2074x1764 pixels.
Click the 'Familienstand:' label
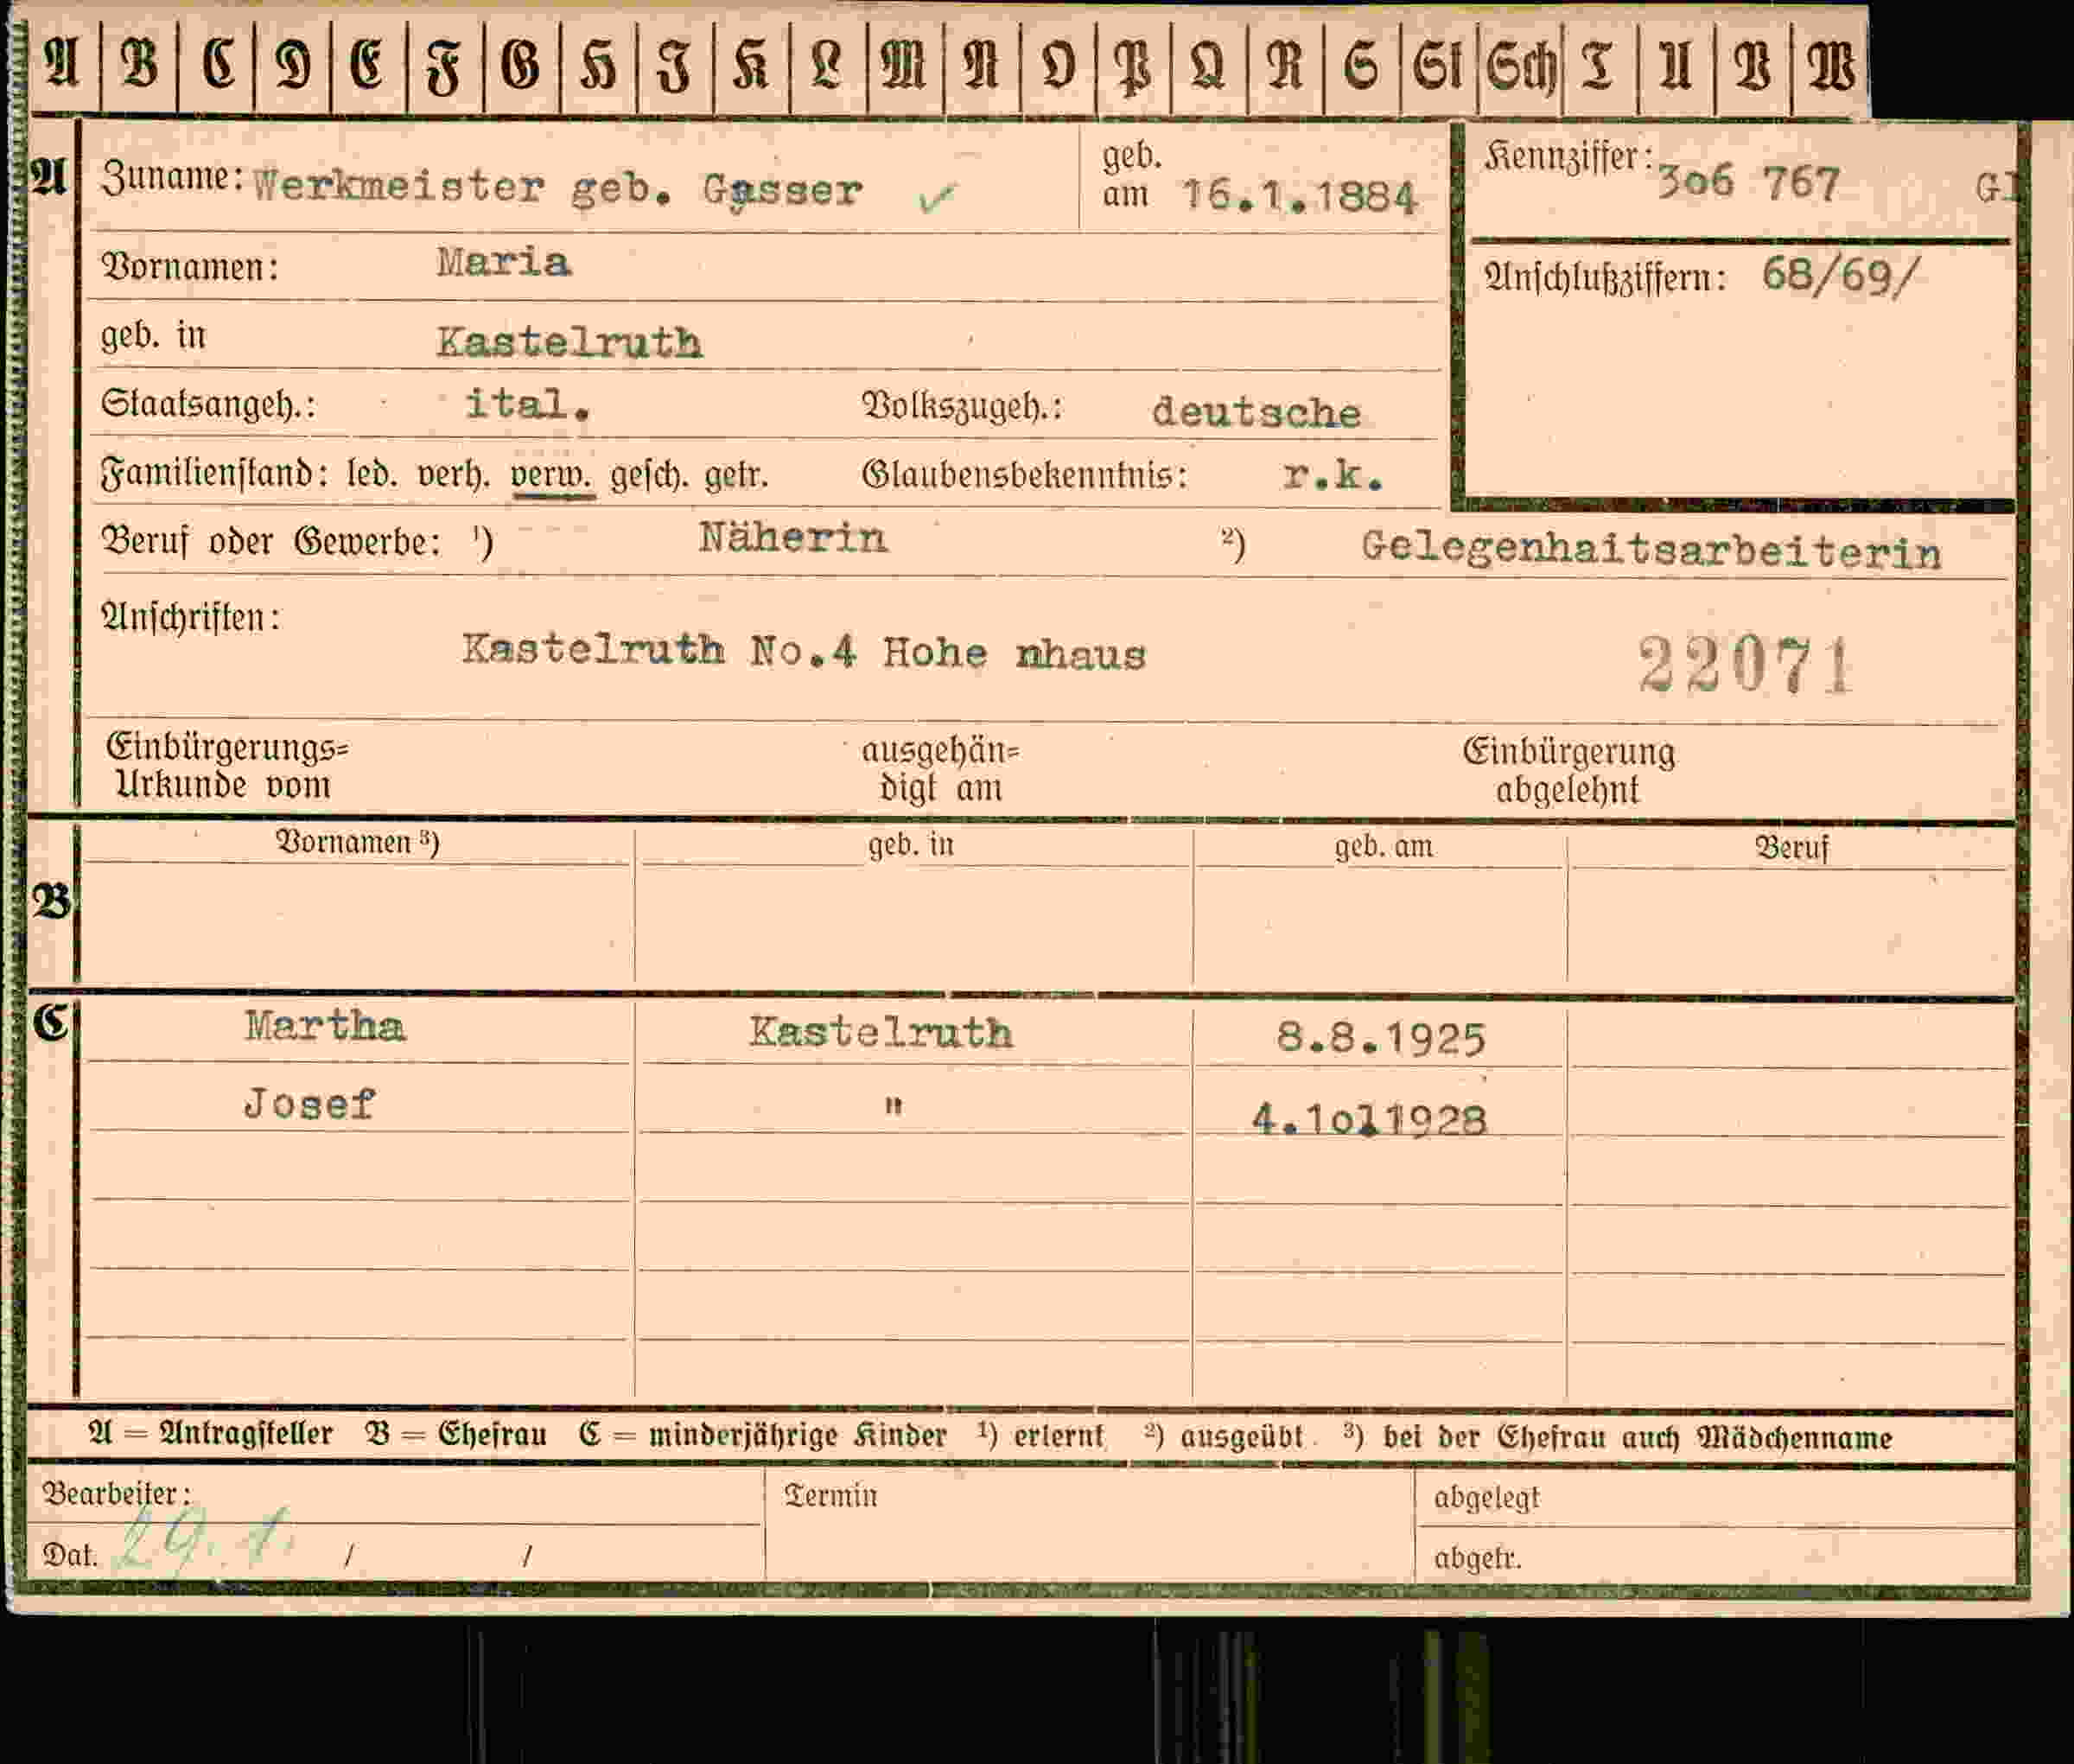215,472
